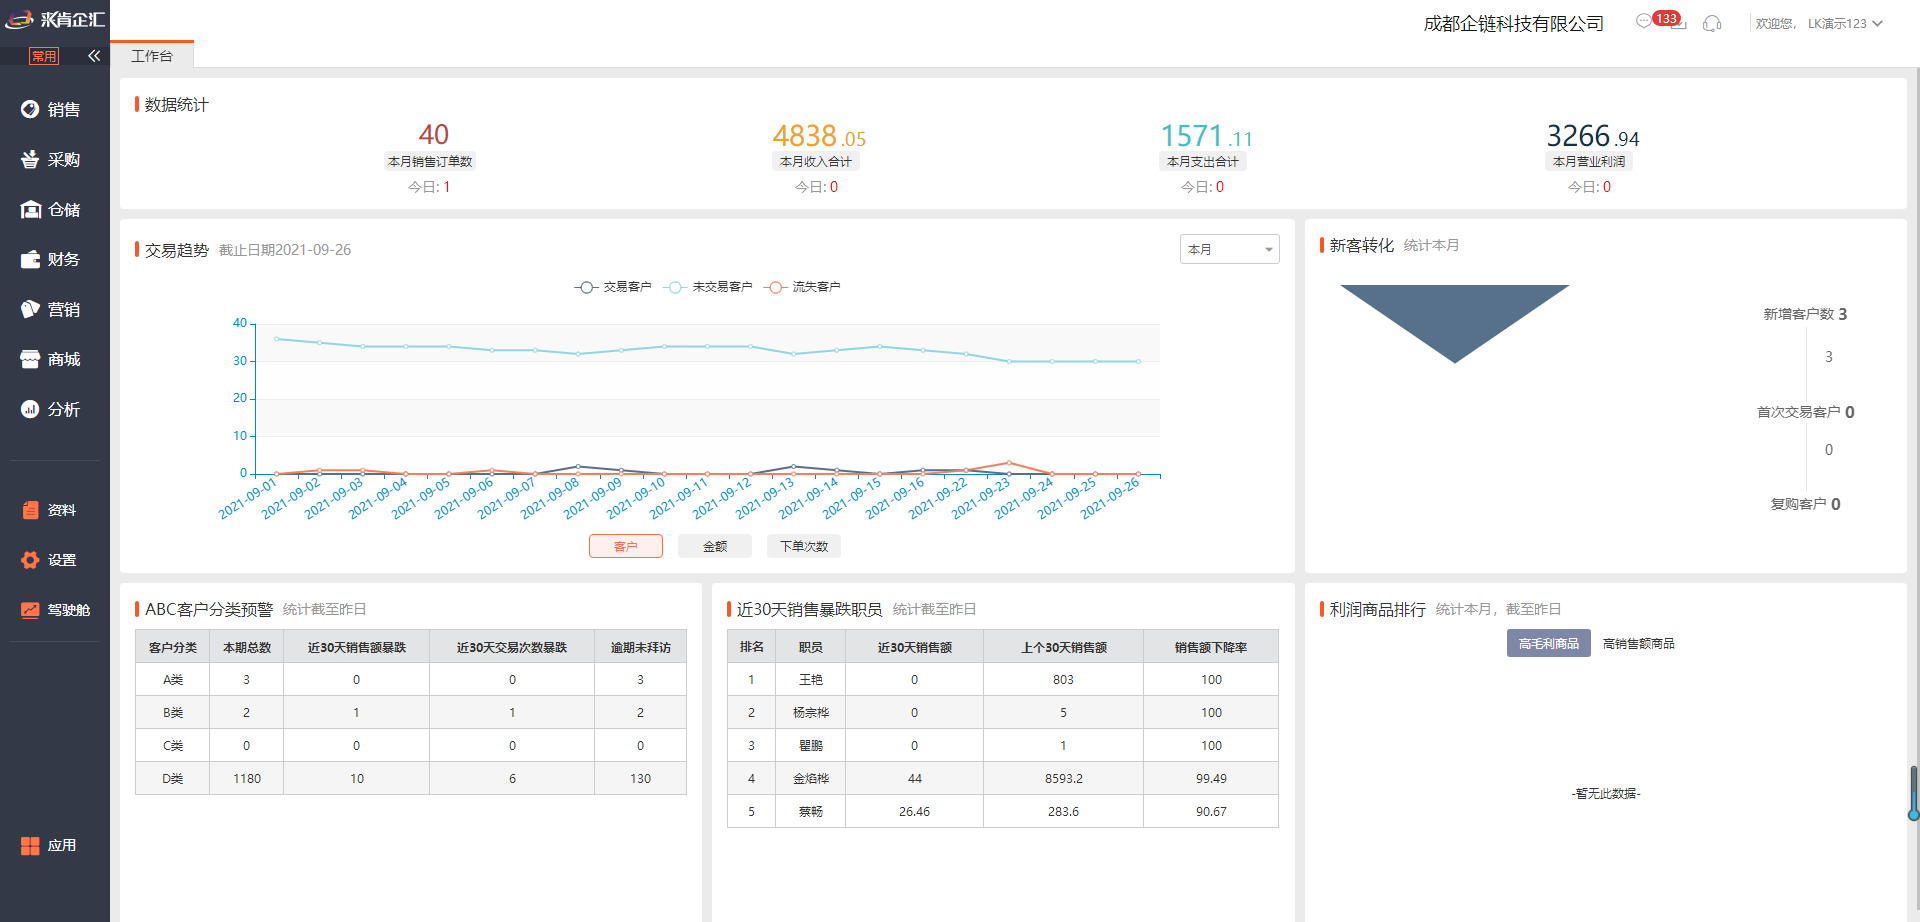This screenshot has height=922, width=1920.
Task: Open the 本月 period dropdown
Action: pos(1229,249)
